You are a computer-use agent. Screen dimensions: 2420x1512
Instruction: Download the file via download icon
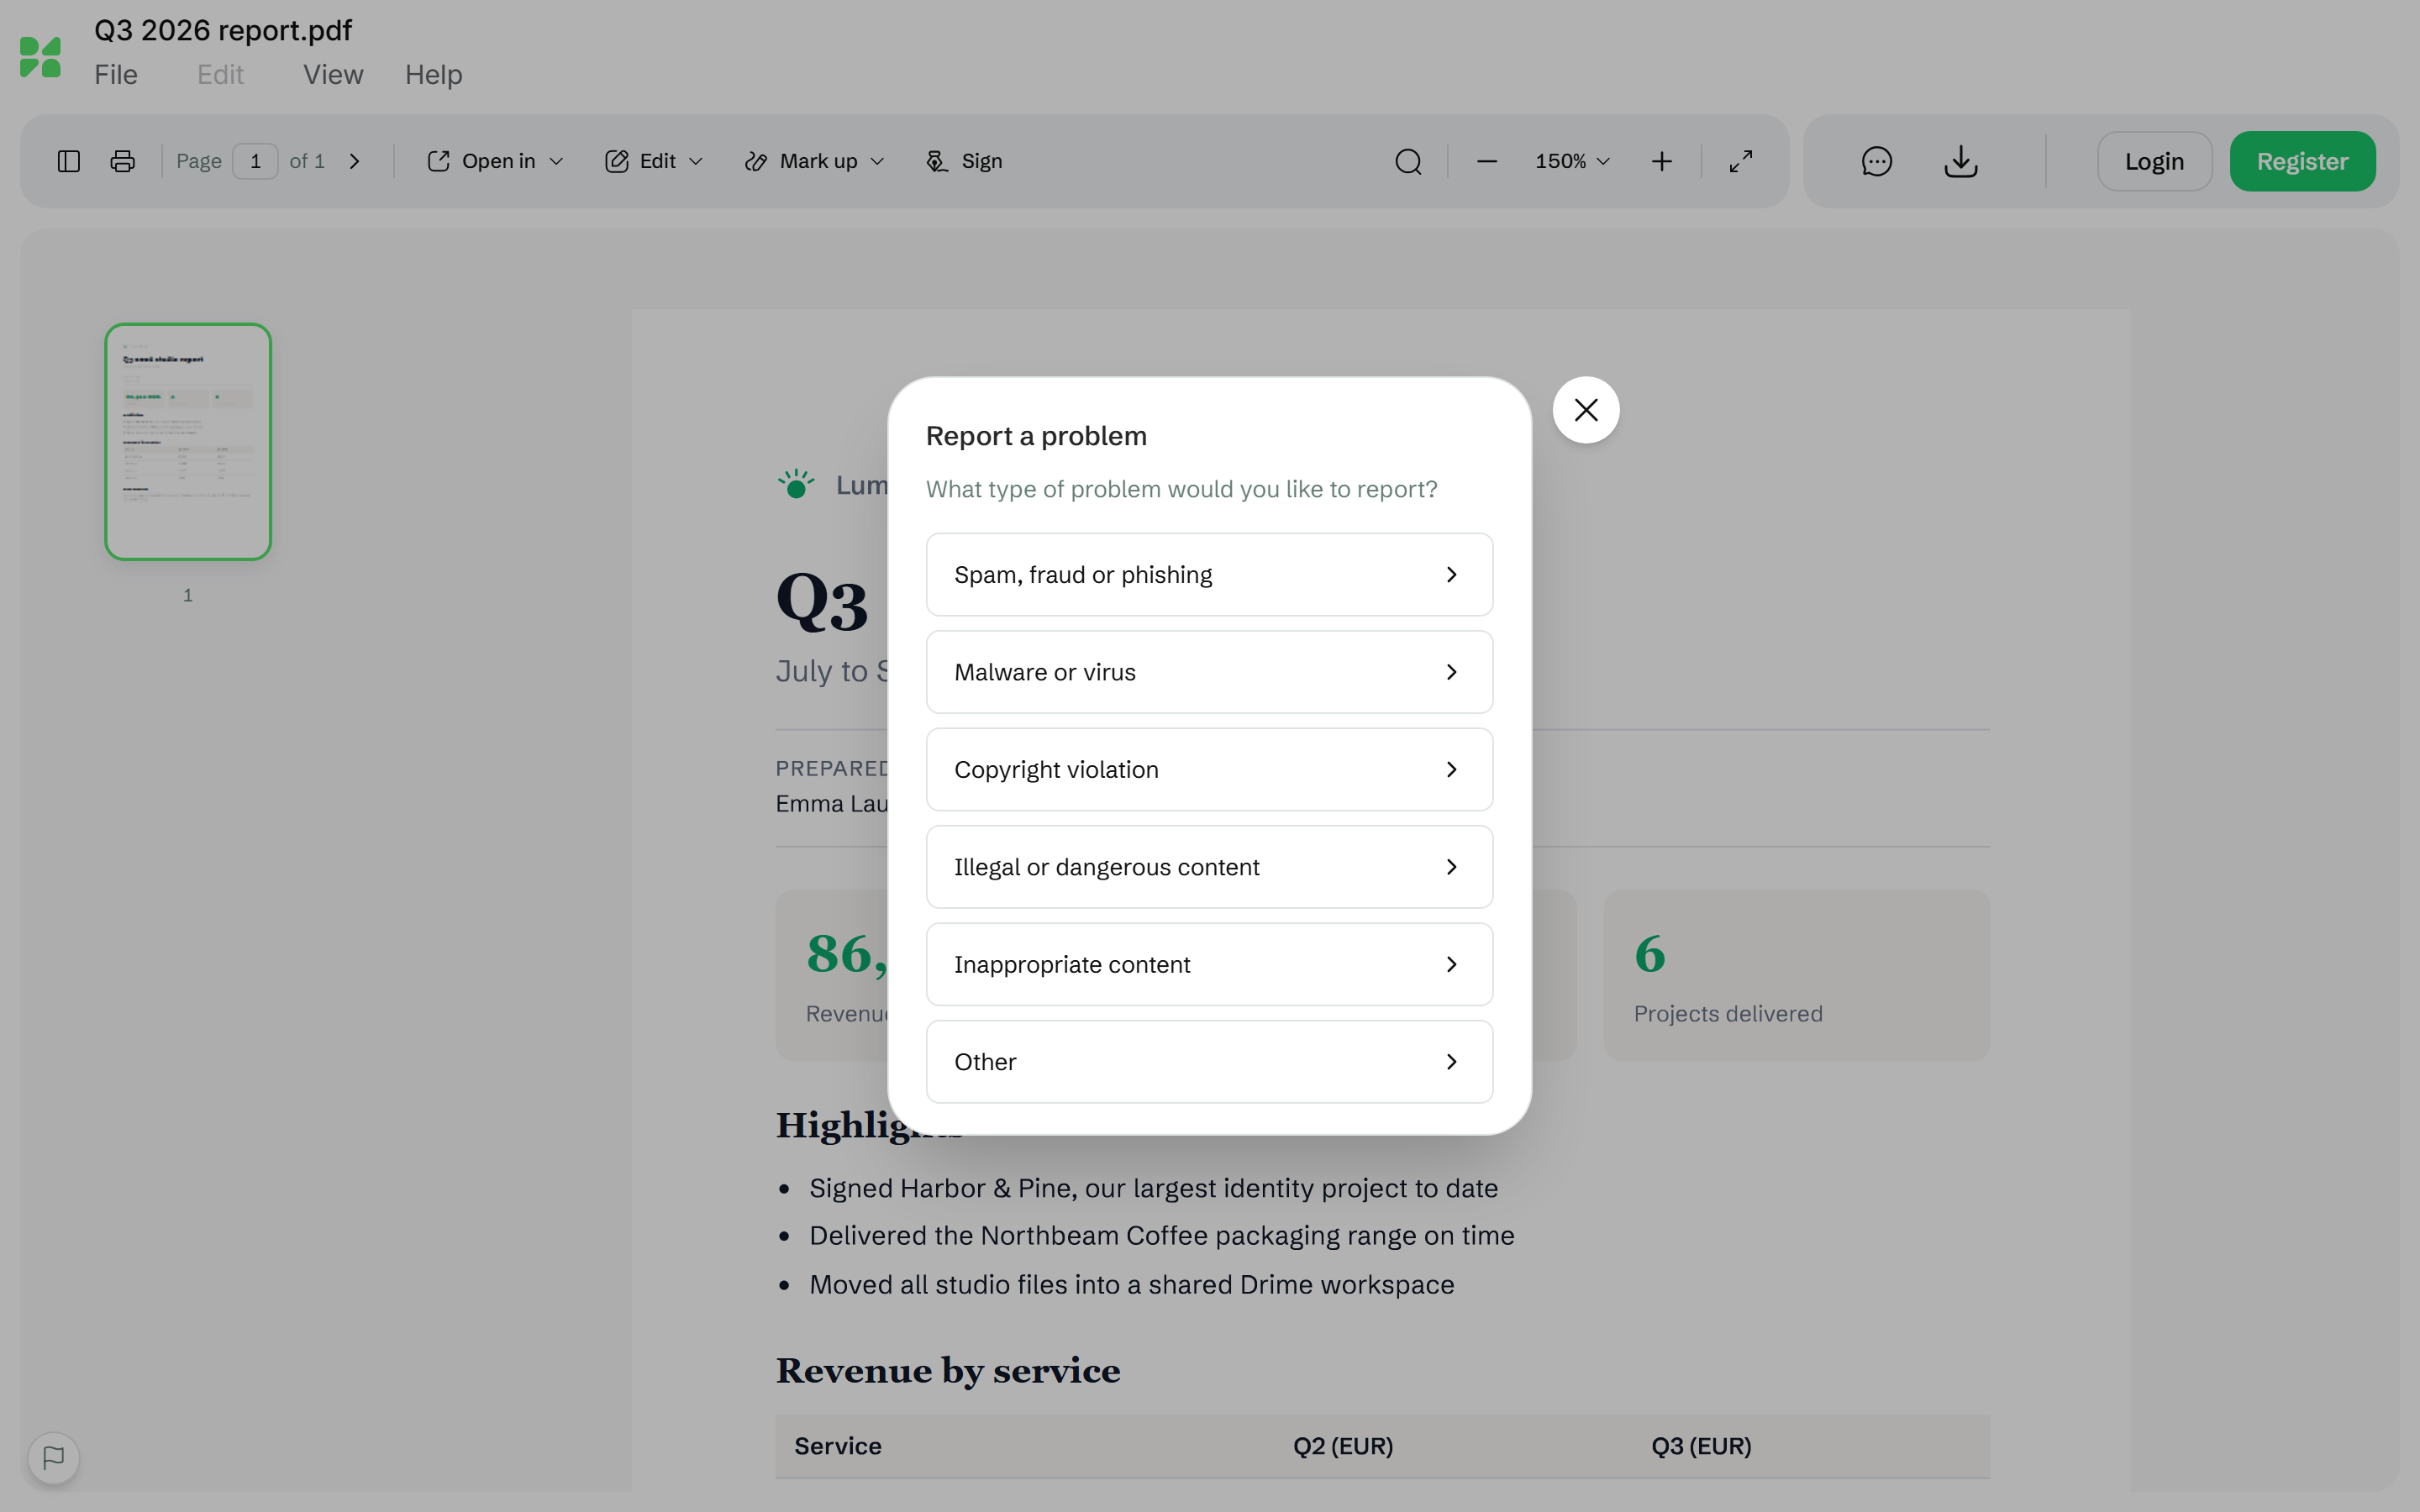click(1961, 161)
